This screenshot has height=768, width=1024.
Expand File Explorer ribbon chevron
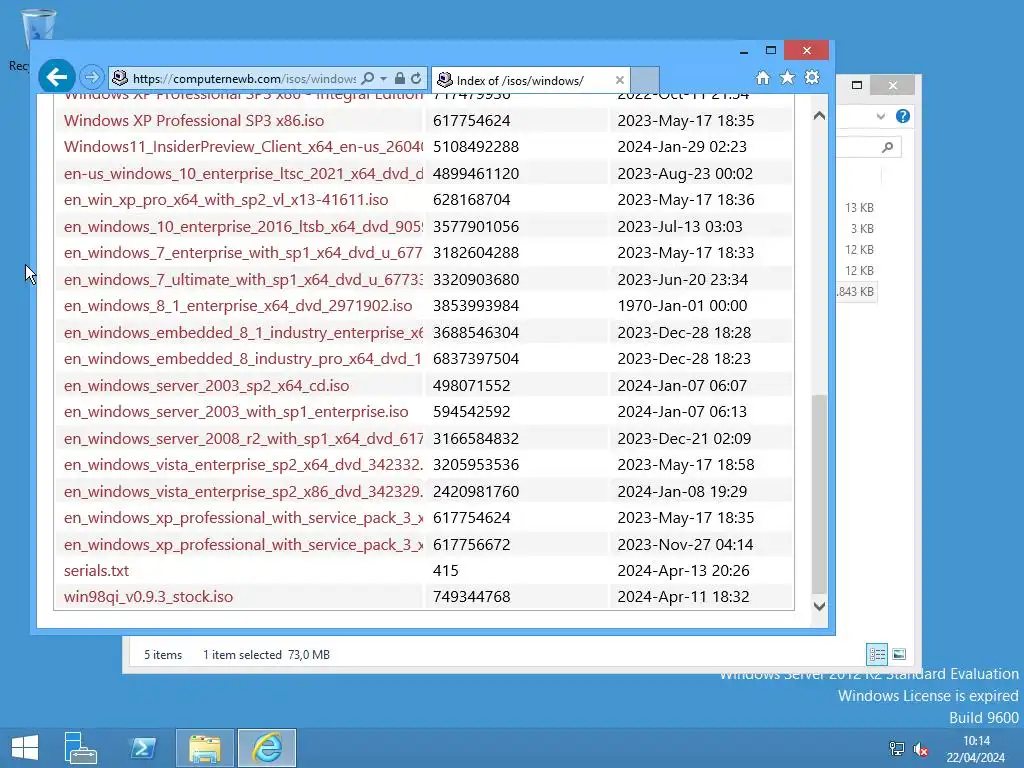click(x=880, y=116)
